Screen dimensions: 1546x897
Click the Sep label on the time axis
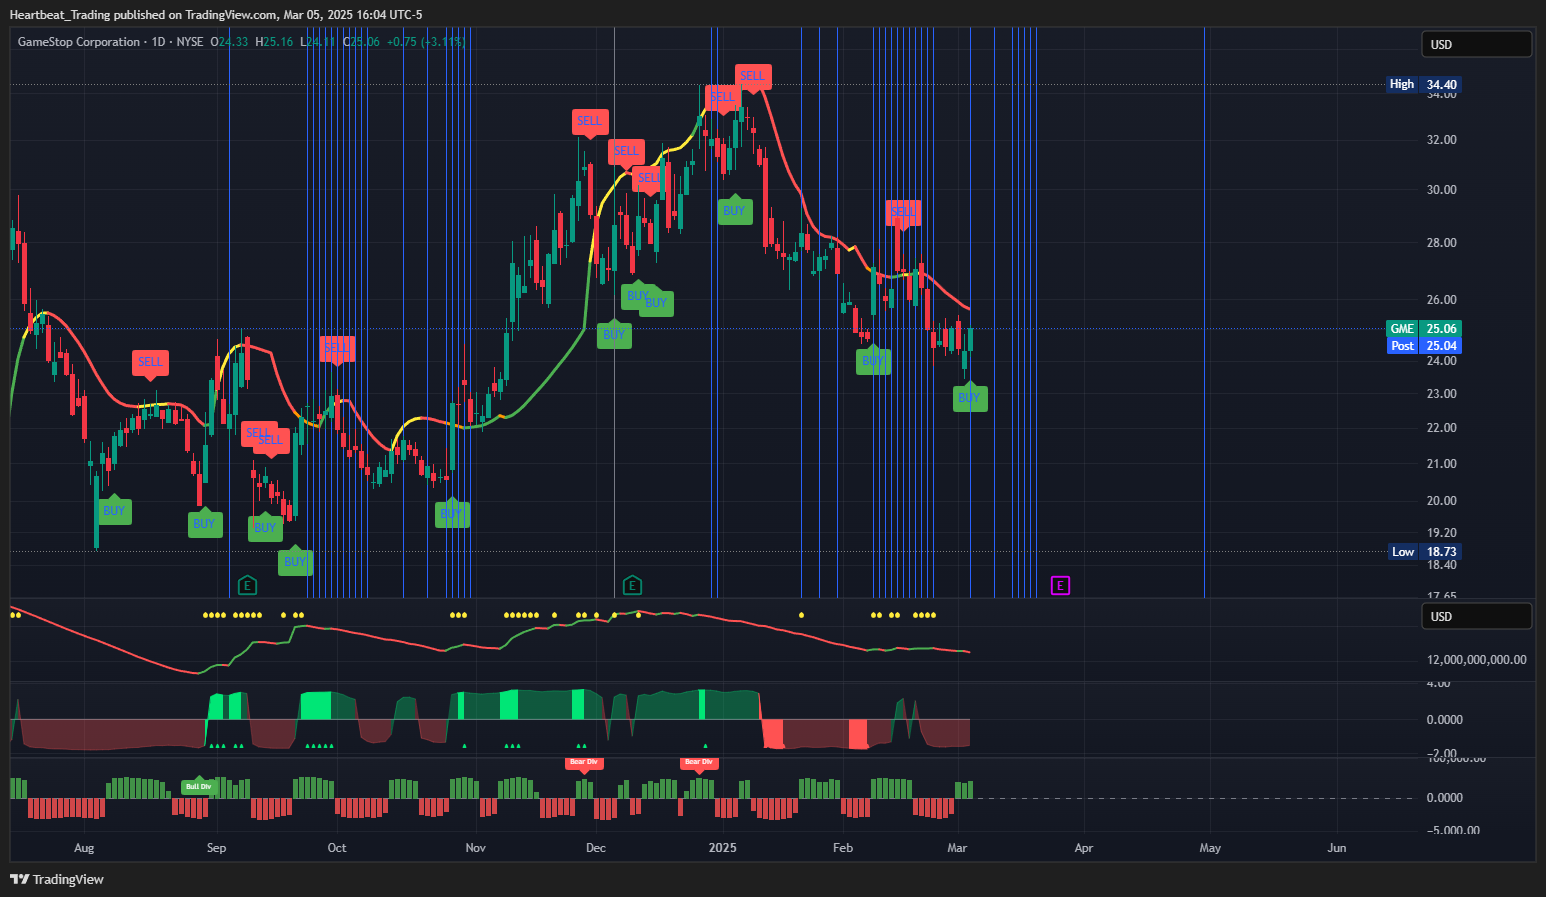point(216,848)
